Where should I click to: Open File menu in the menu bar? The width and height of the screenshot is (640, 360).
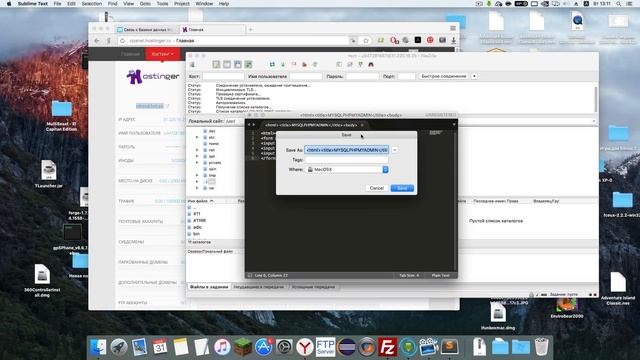57,4
